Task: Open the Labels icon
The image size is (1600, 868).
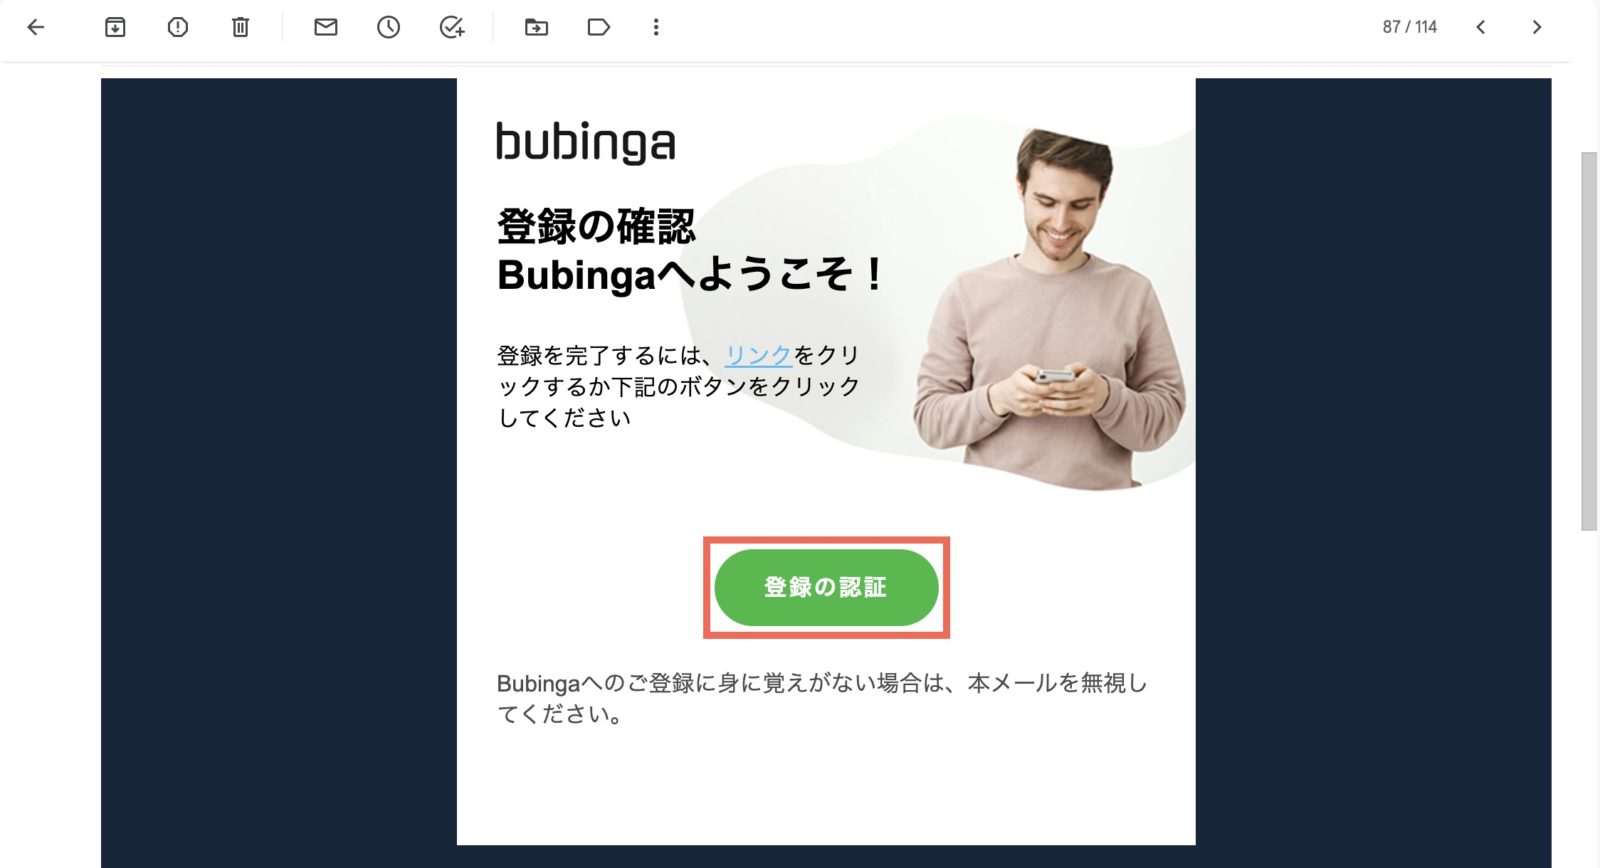Action: click(x=598, y=27)
